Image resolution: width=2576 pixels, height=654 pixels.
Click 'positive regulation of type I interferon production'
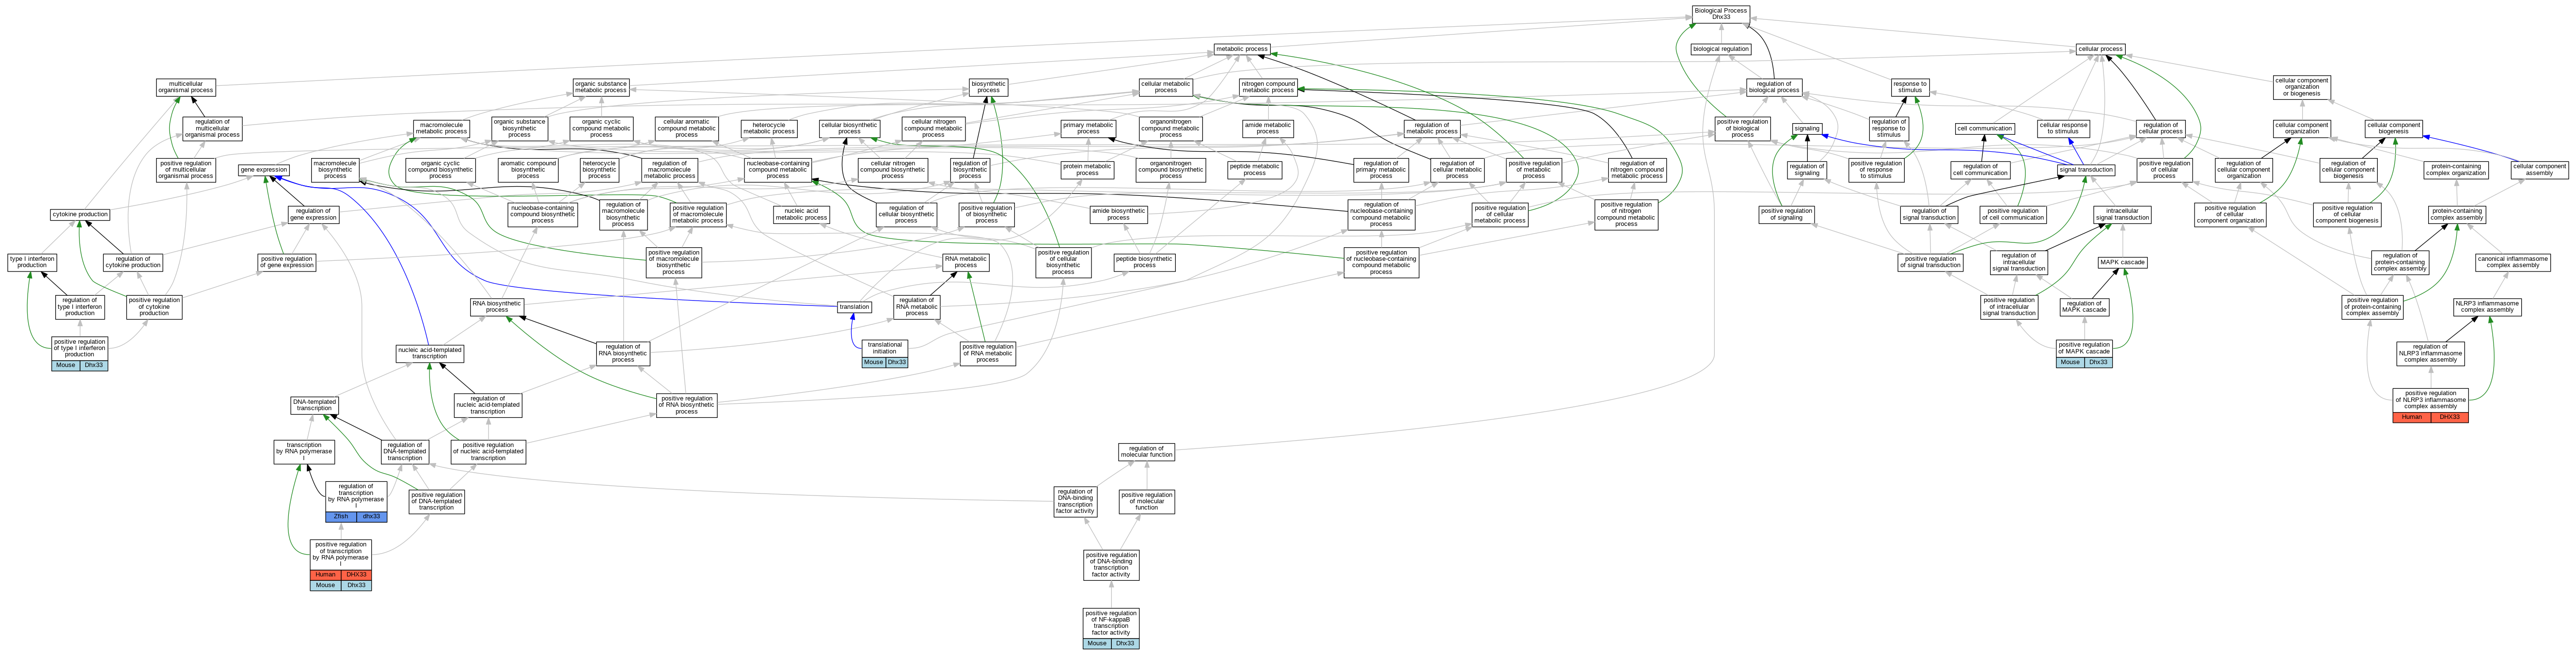point(79,347)
